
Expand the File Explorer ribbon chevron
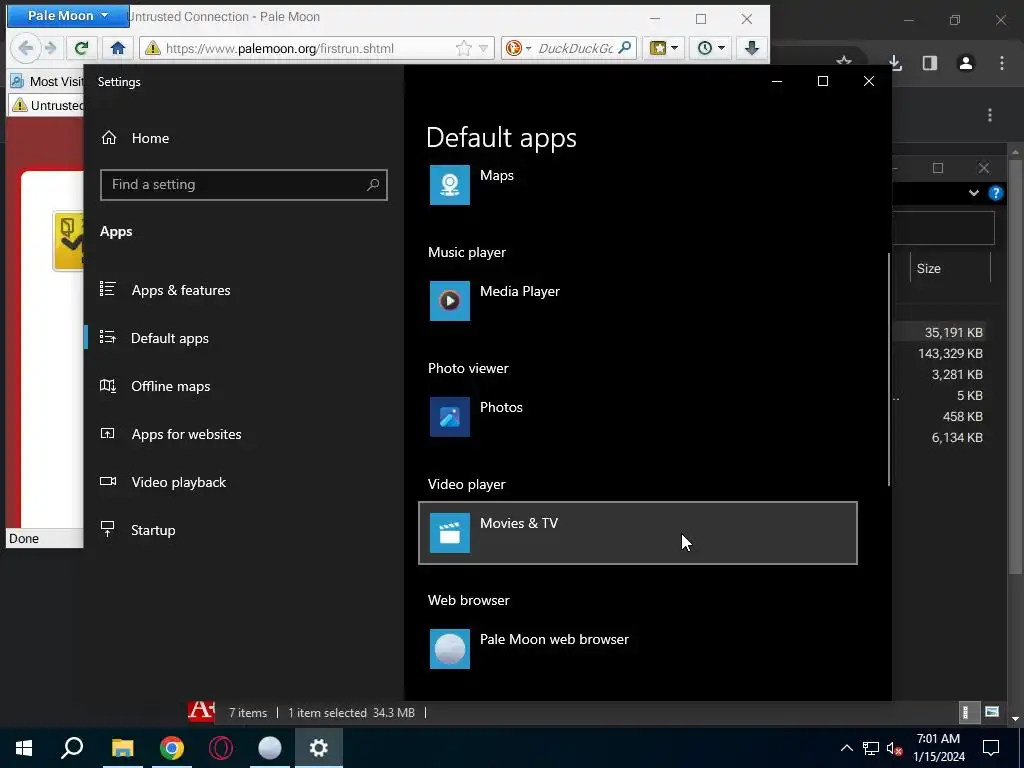(x=974, y=193)
